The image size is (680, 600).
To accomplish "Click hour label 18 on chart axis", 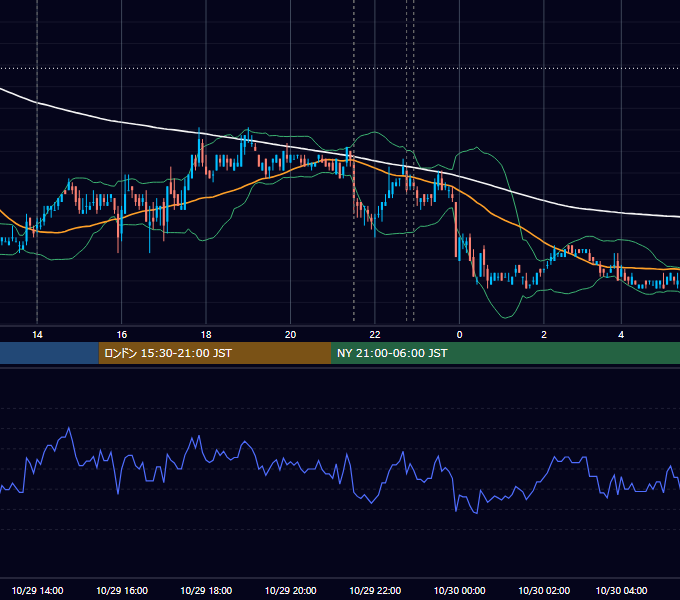I will (x=206, y=335).
